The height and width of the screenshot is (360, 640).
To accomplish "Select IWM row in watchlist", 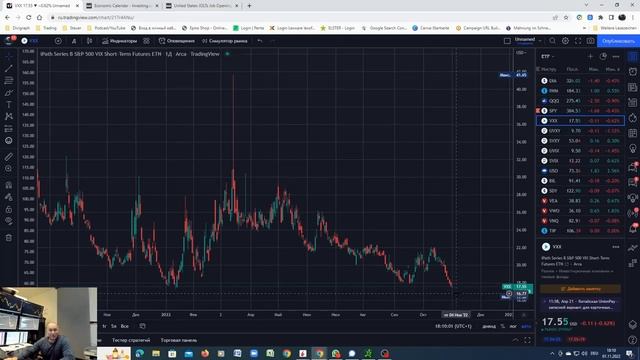I will pos(580,91).
